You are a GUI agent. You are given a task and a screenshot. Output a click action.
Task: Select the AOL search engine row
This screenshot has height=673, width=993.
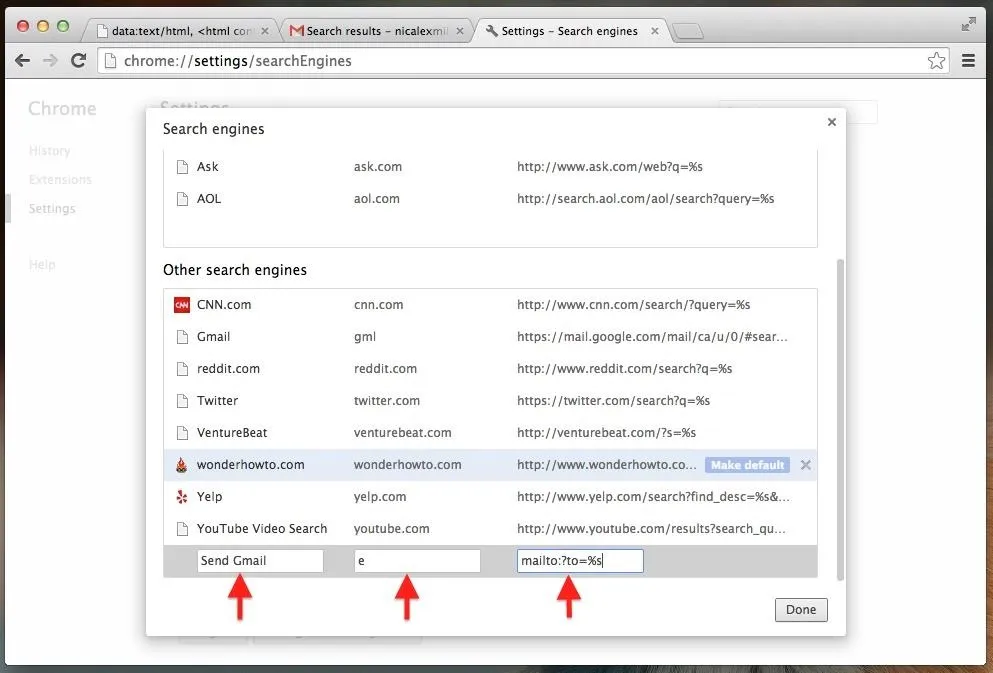click(x=490, y=199)
